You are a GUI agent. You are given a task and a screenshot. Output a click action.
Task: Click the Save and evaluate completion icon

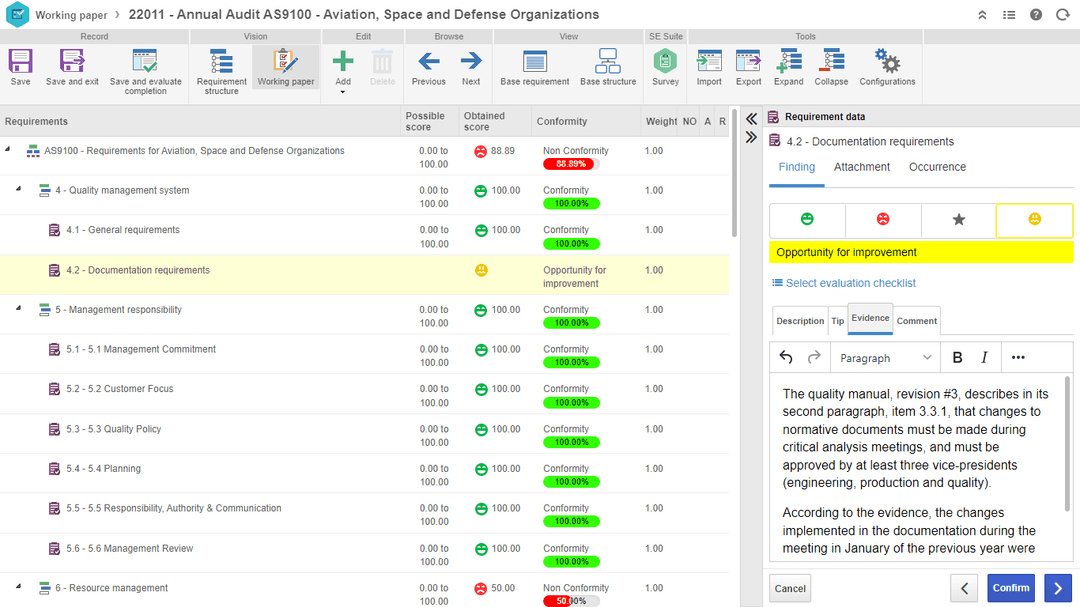pos(145,62)
